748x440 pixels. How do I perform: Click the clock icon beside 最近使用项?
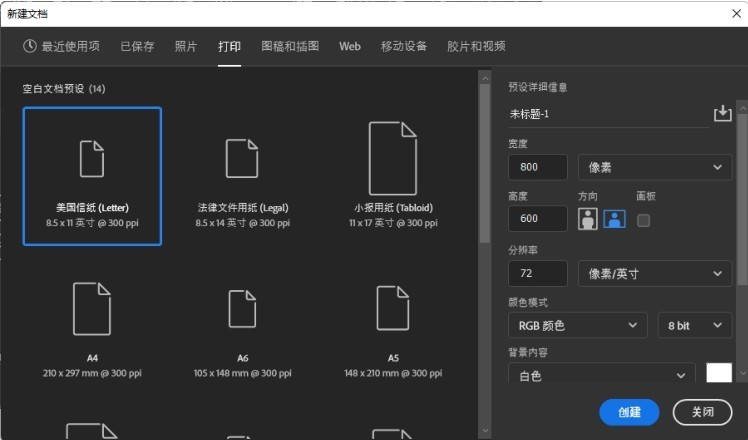30,46
